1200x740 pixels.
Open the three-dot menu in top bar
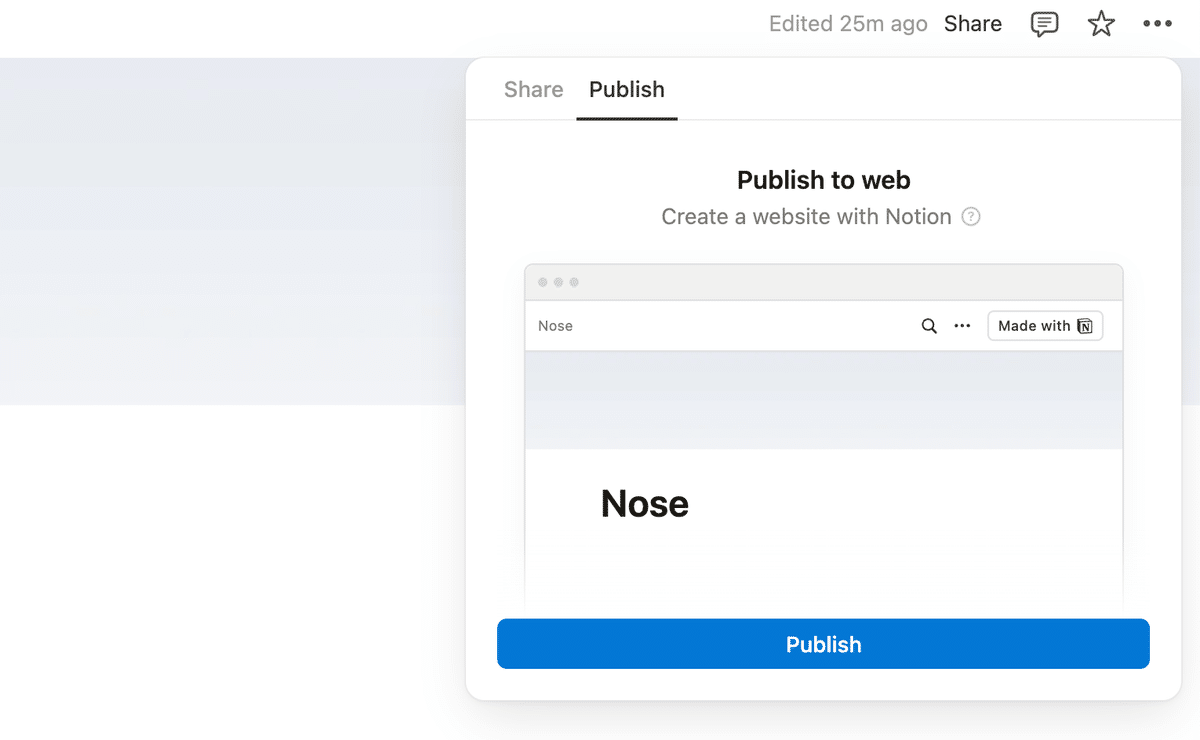click(x=1157, y=24)
